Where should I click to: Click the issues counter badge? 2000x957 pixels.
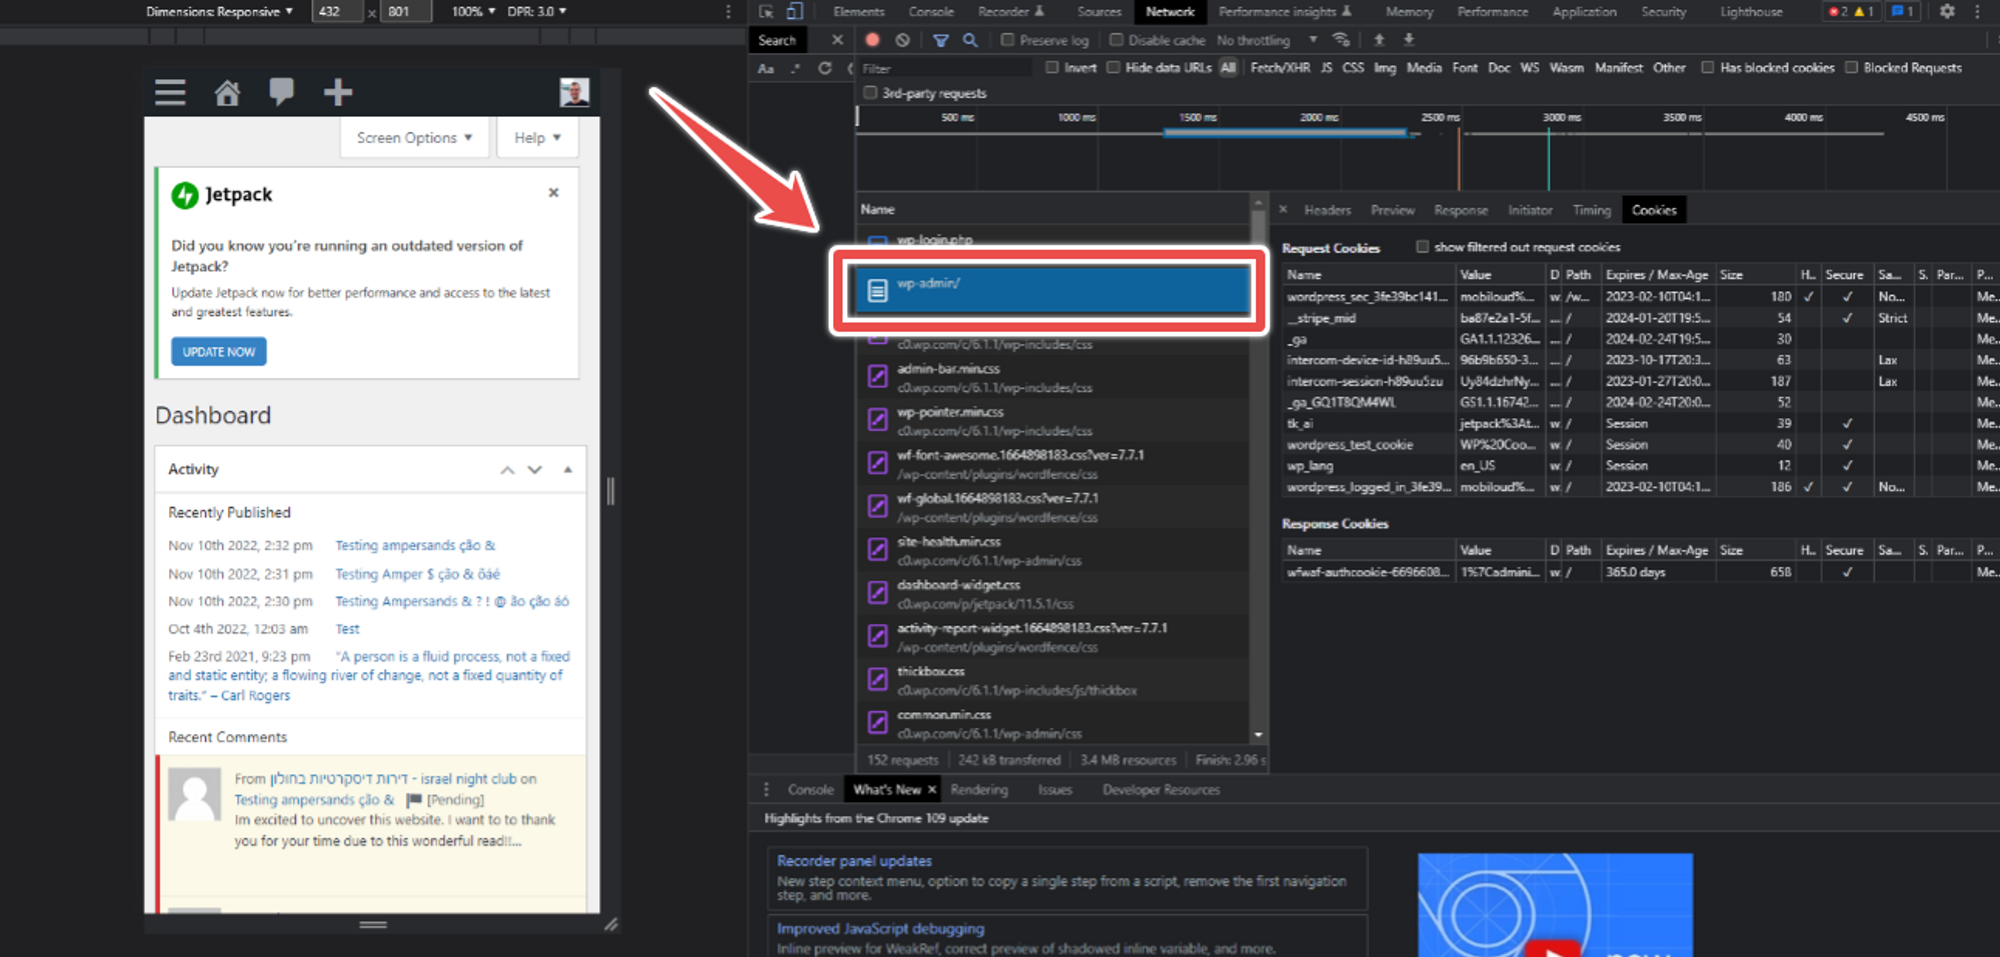coord(1903,12)
